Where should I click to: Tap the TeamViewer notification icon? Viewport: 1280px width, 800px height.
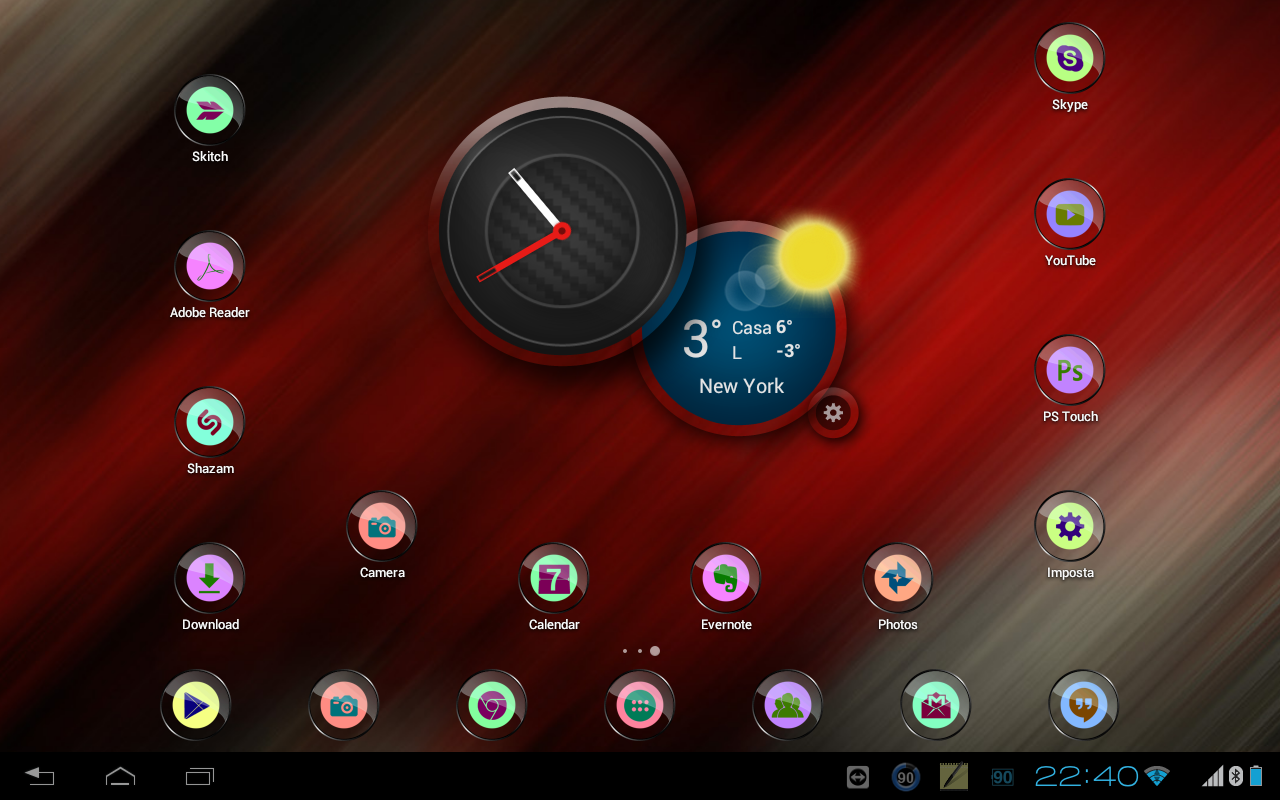(858, 777)
